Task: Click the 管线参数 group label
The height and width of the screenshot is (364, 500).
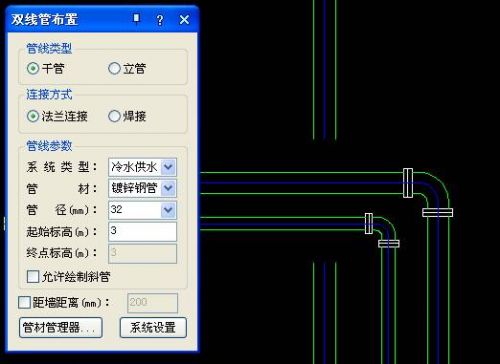Action: (49, 146)
